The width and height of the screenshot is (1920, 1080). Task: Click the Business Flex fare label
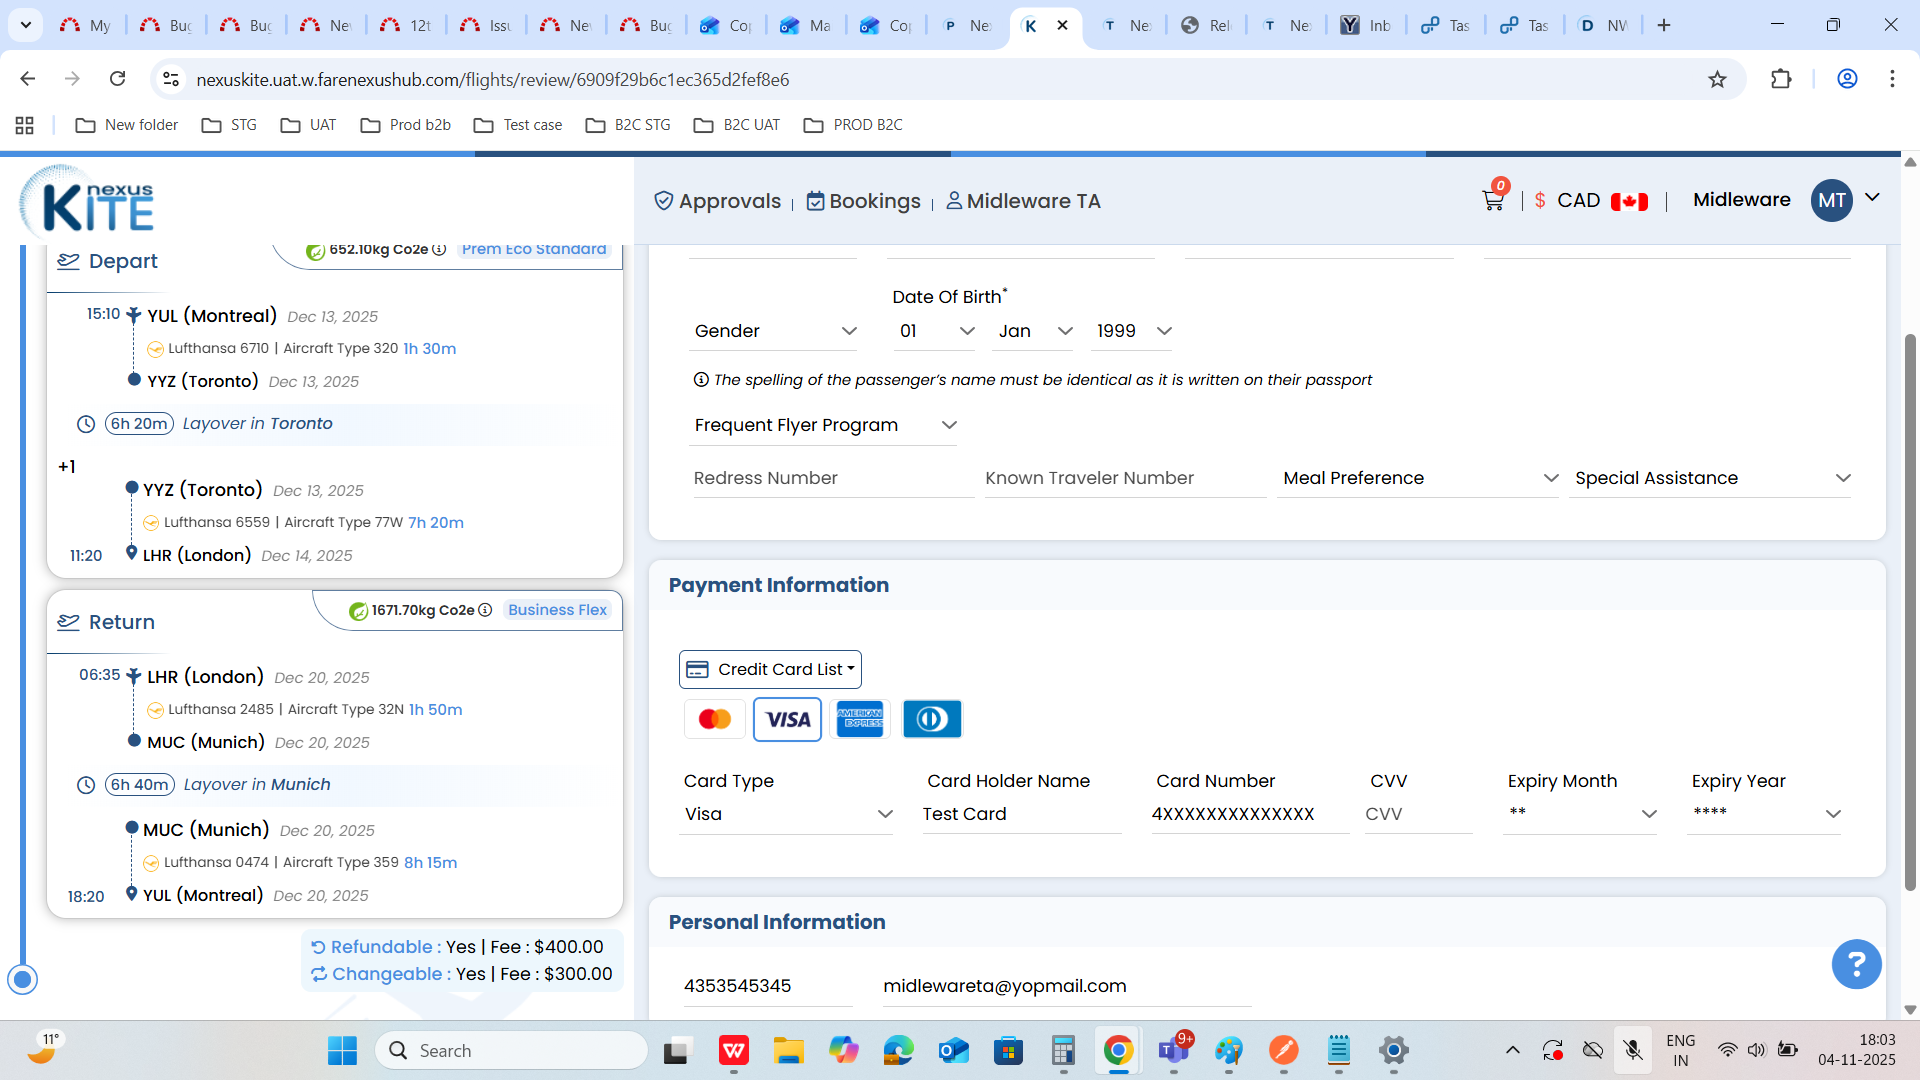tap(557, 610)
